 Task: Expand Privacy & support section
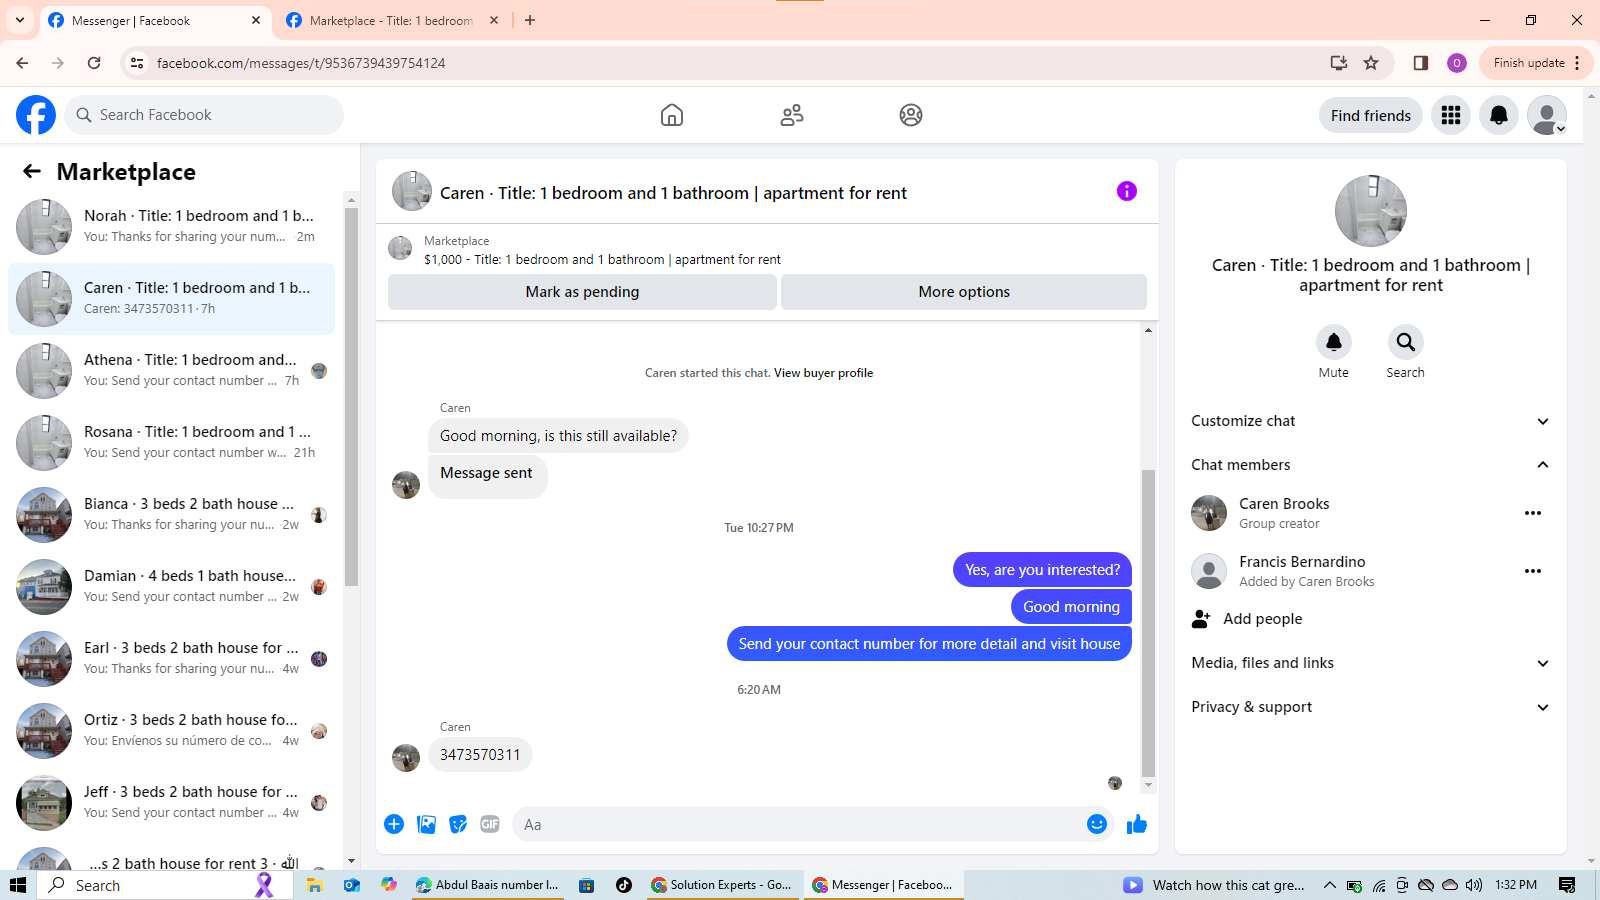tap(1371, 707)
